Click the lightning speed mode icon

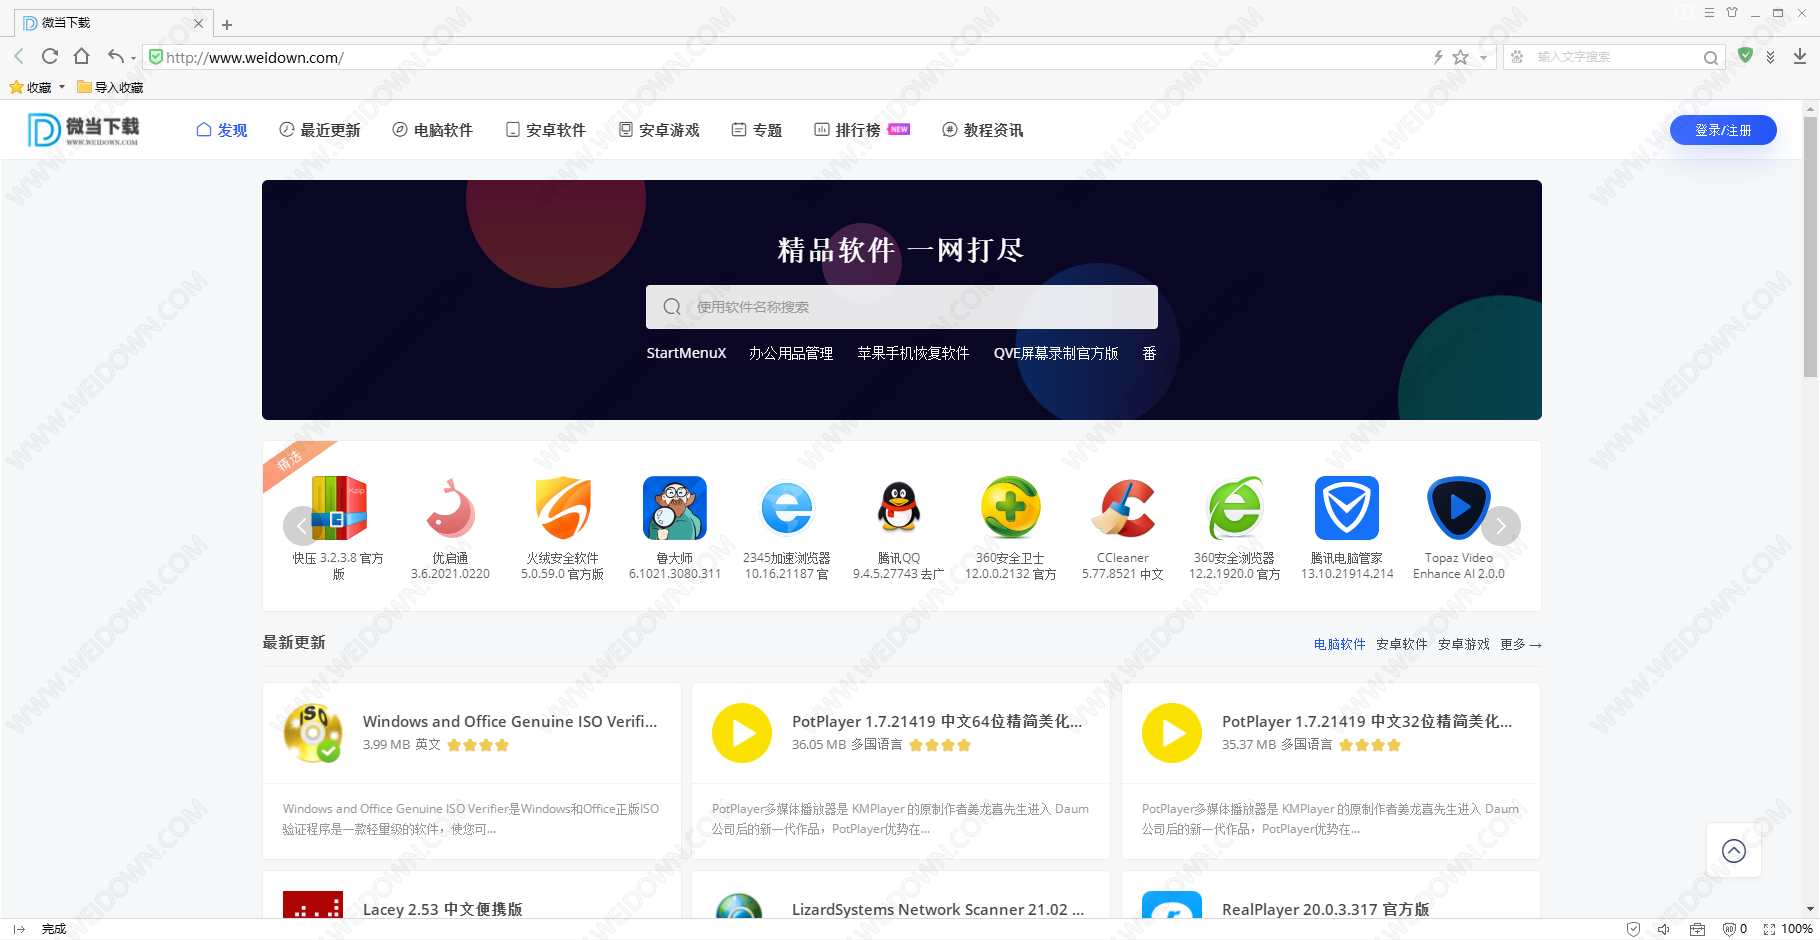[1438, 57]
